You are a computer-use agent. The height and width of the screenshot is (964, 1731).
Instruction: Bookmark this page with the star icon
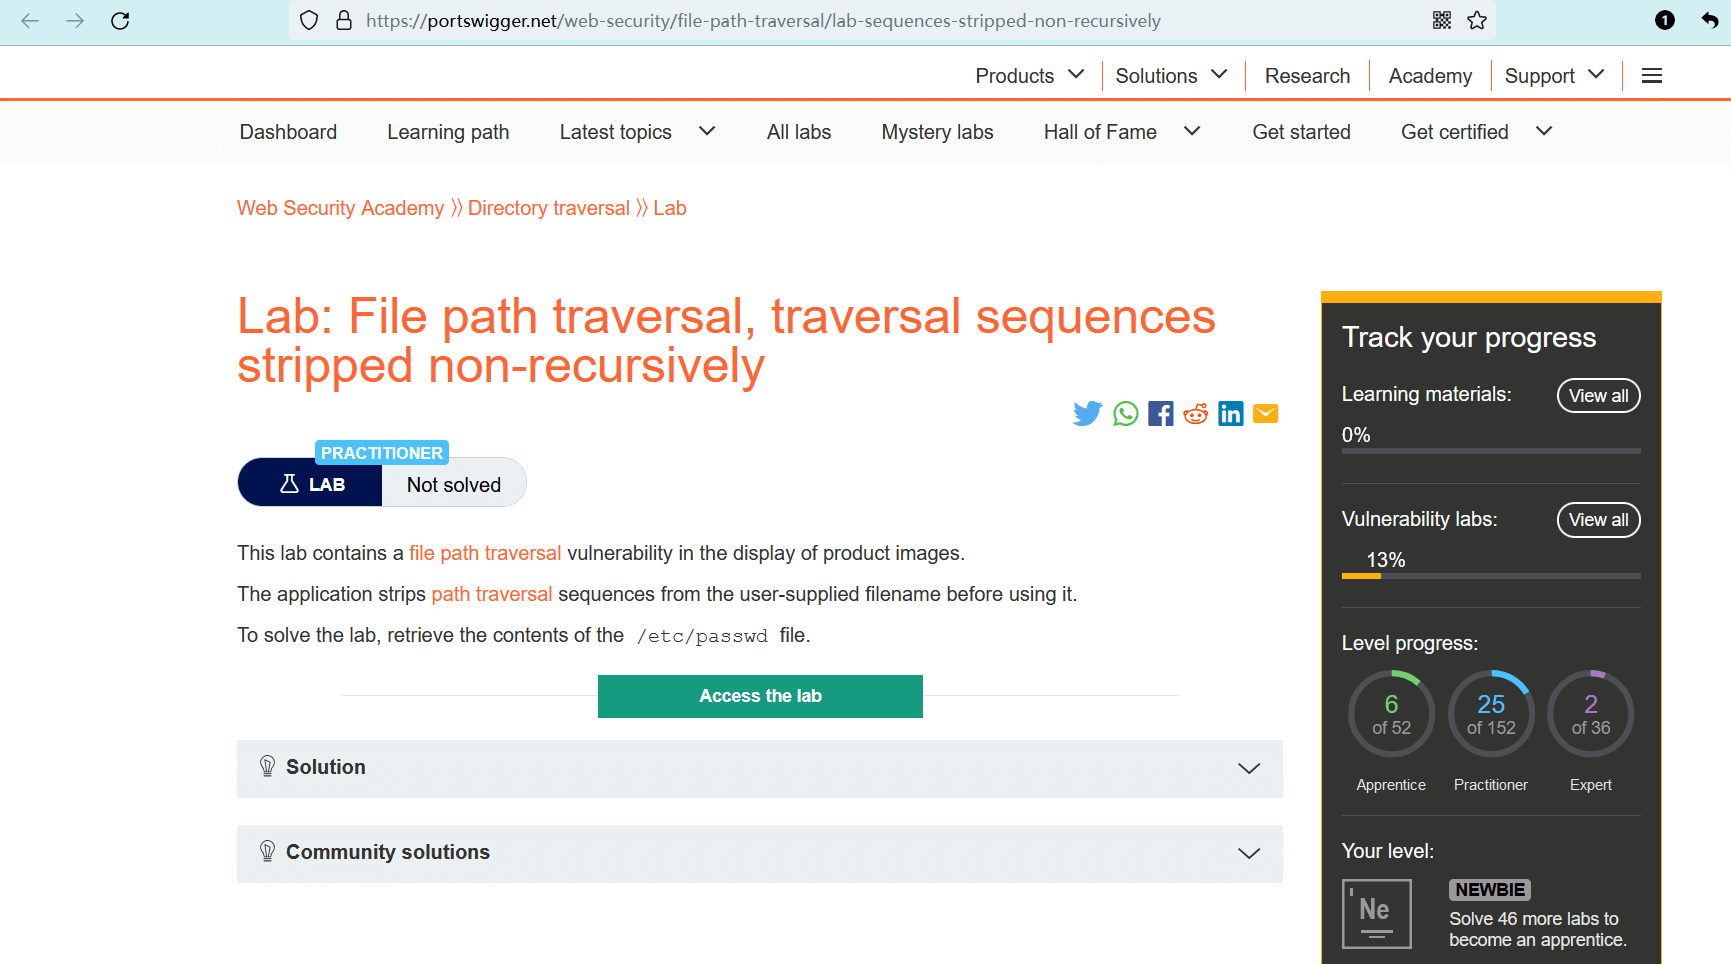(x=1477, y=21)
